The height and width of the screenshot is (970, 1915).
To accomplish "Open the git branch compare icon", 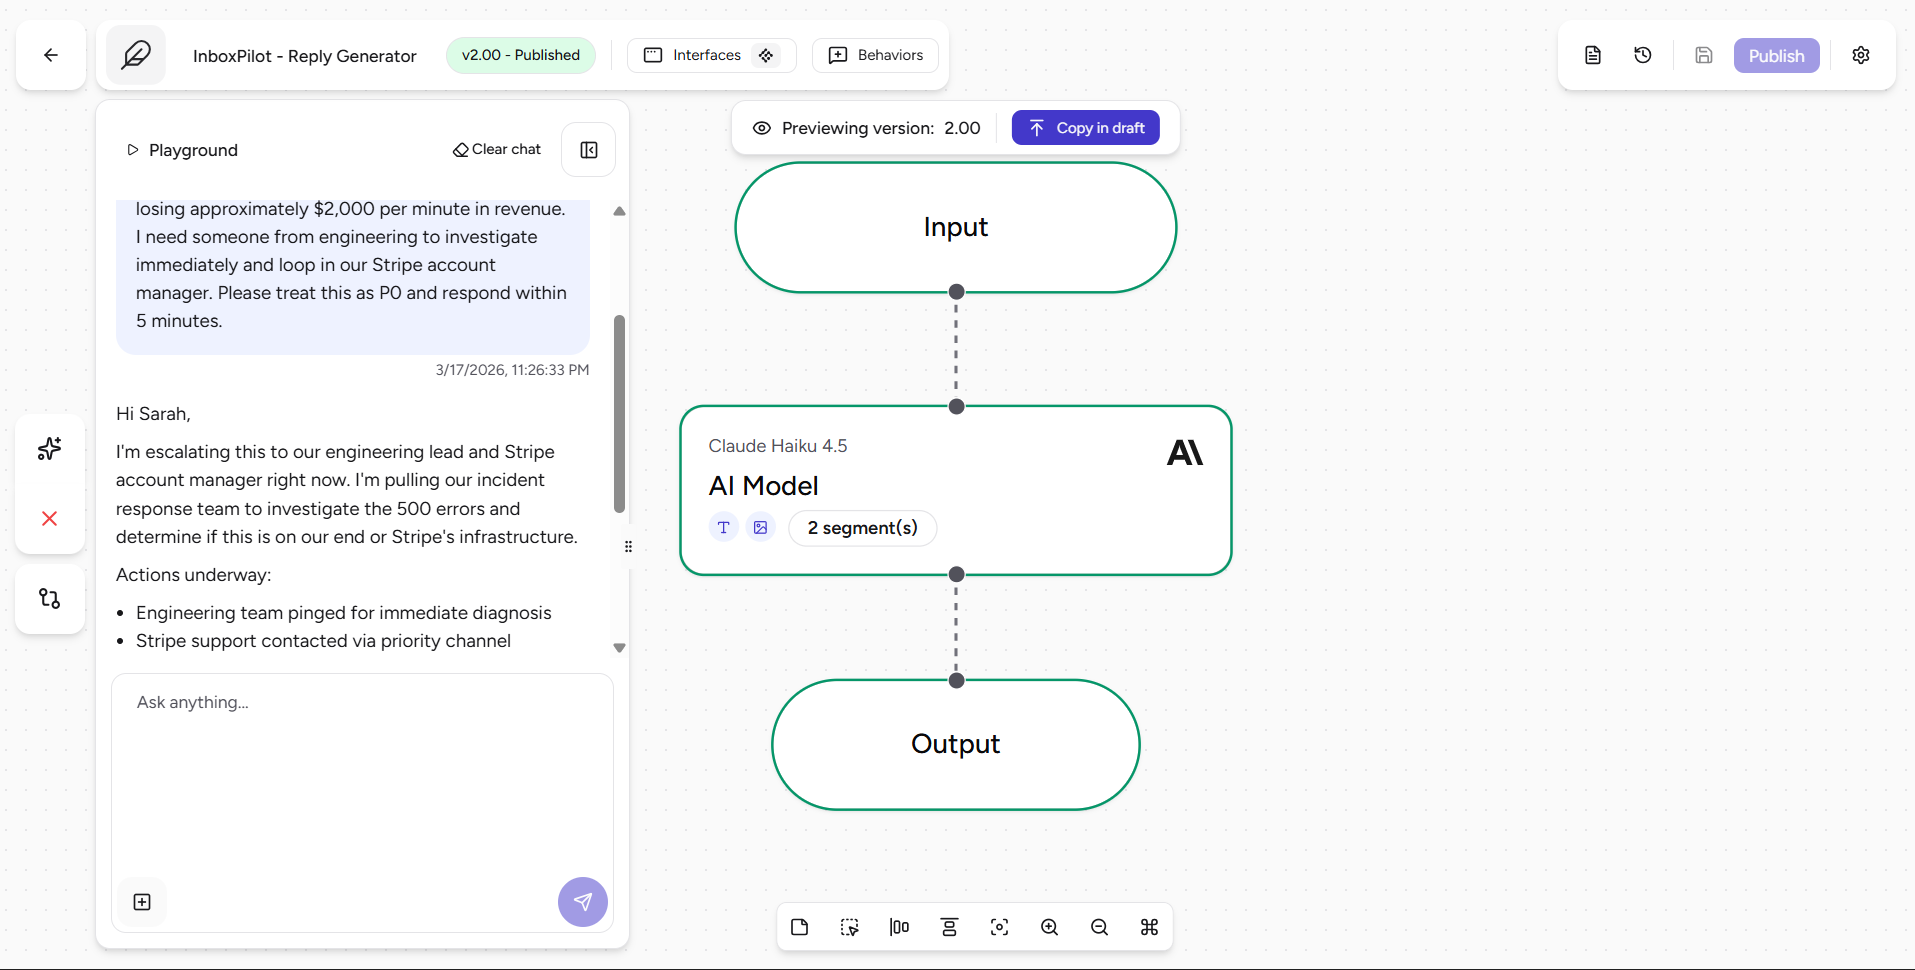I will tap(49, 598).
